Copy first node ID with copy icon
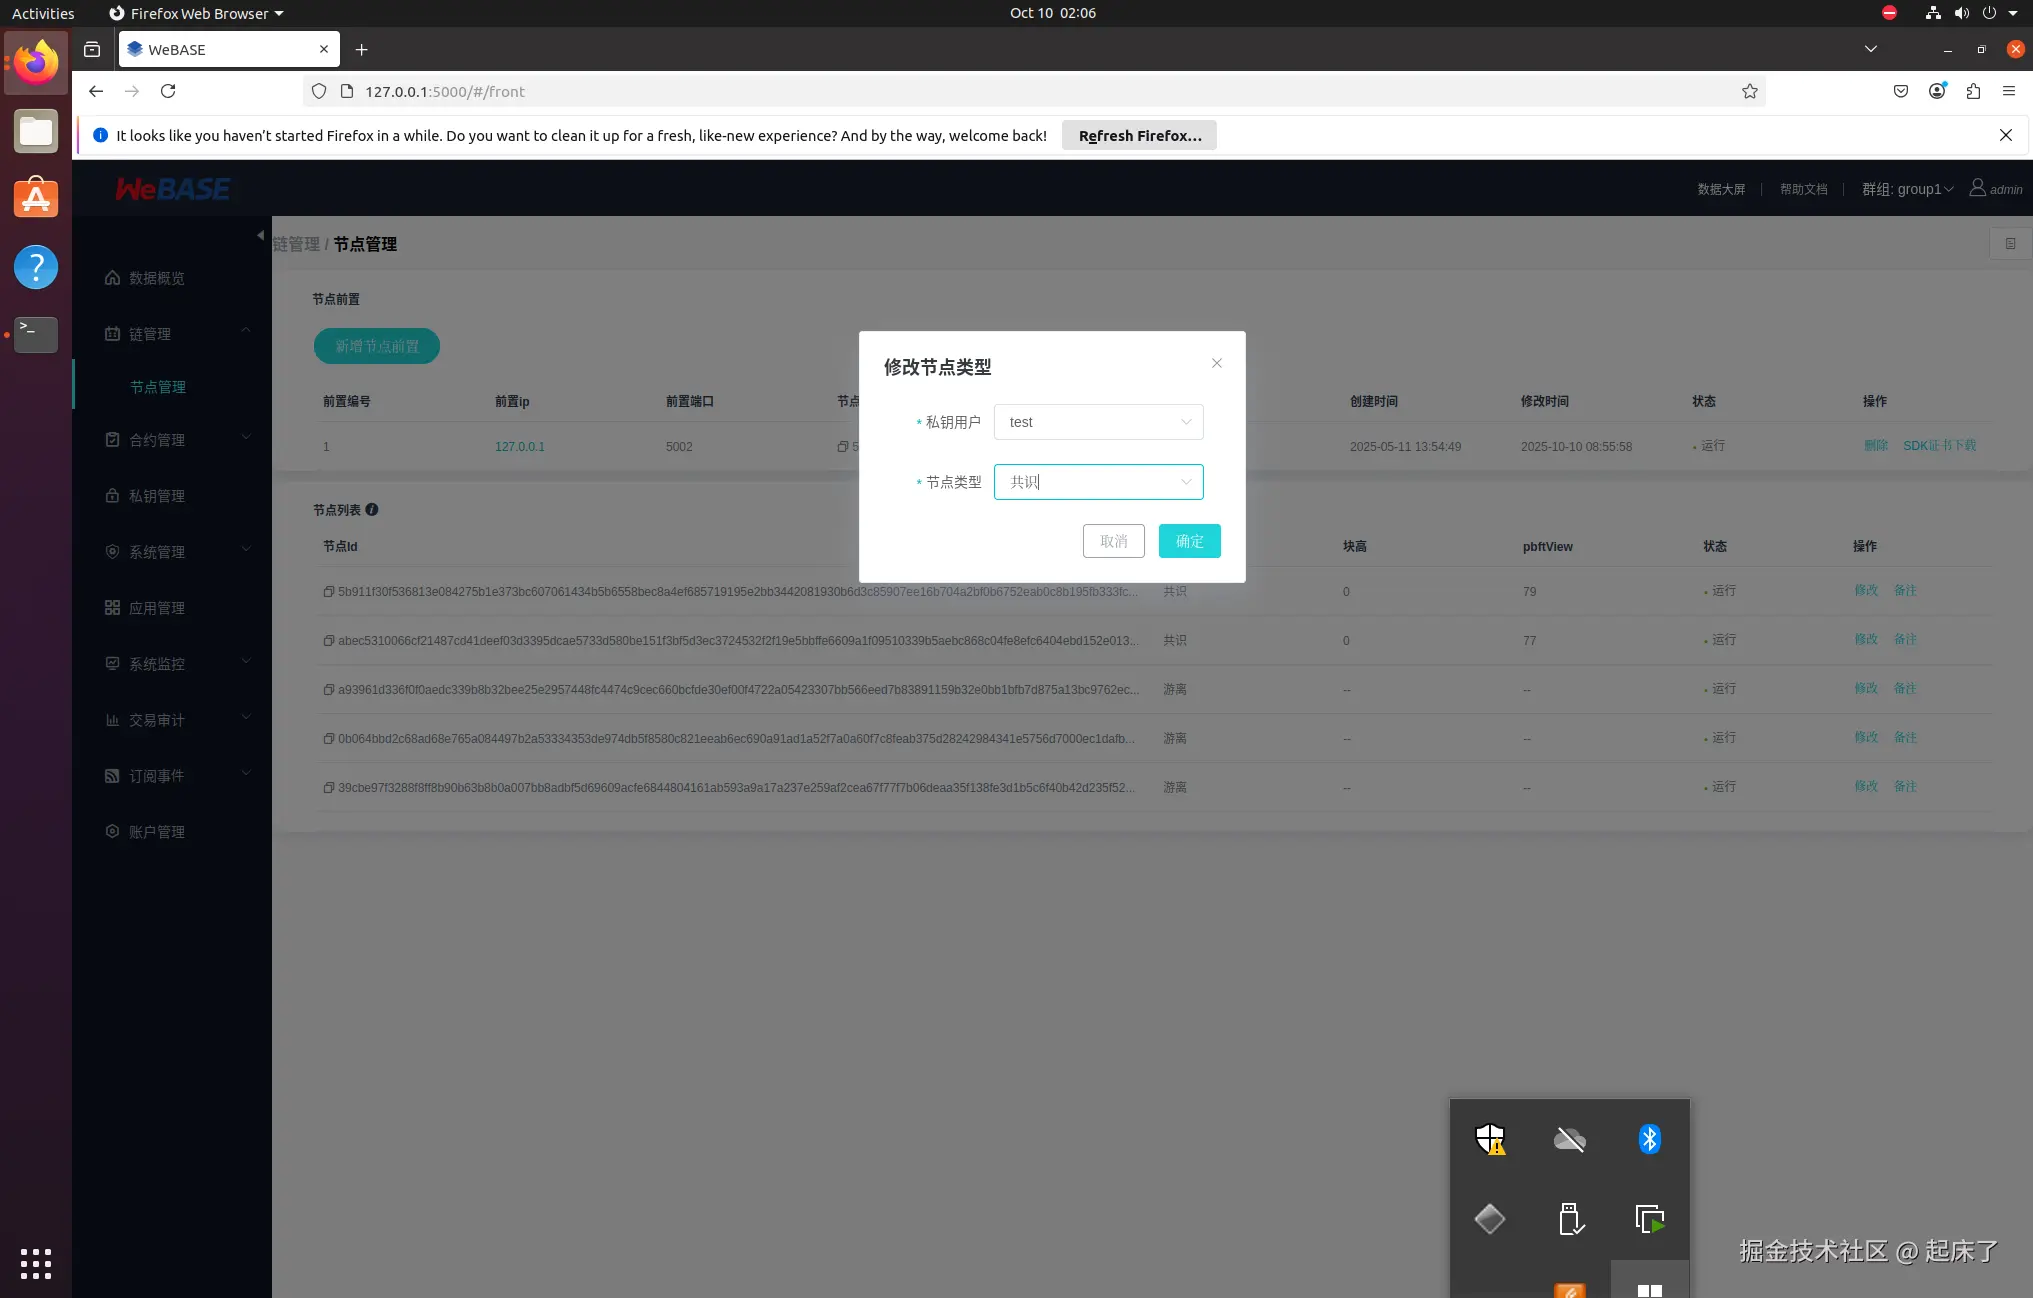Image resolution: width=2033 pixels, height=1298 pixels. click(x=328, y=592)
